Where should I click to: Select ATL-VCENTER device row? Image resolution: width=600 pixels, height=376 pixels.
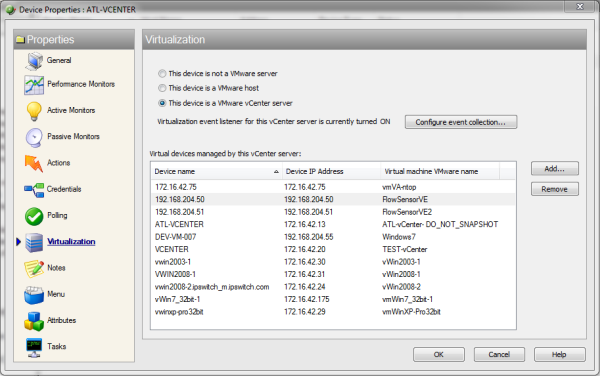coord(333,224)
